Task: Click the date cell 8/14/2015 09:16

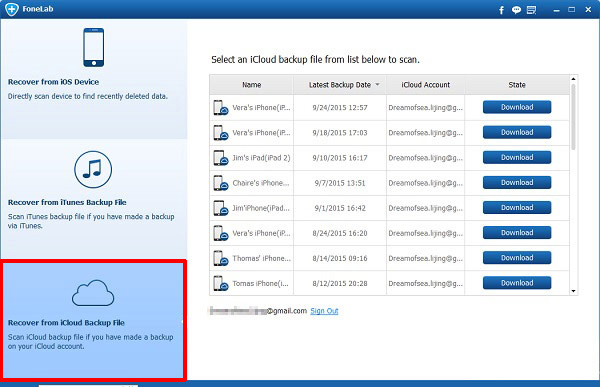Action: click(340, 258)
